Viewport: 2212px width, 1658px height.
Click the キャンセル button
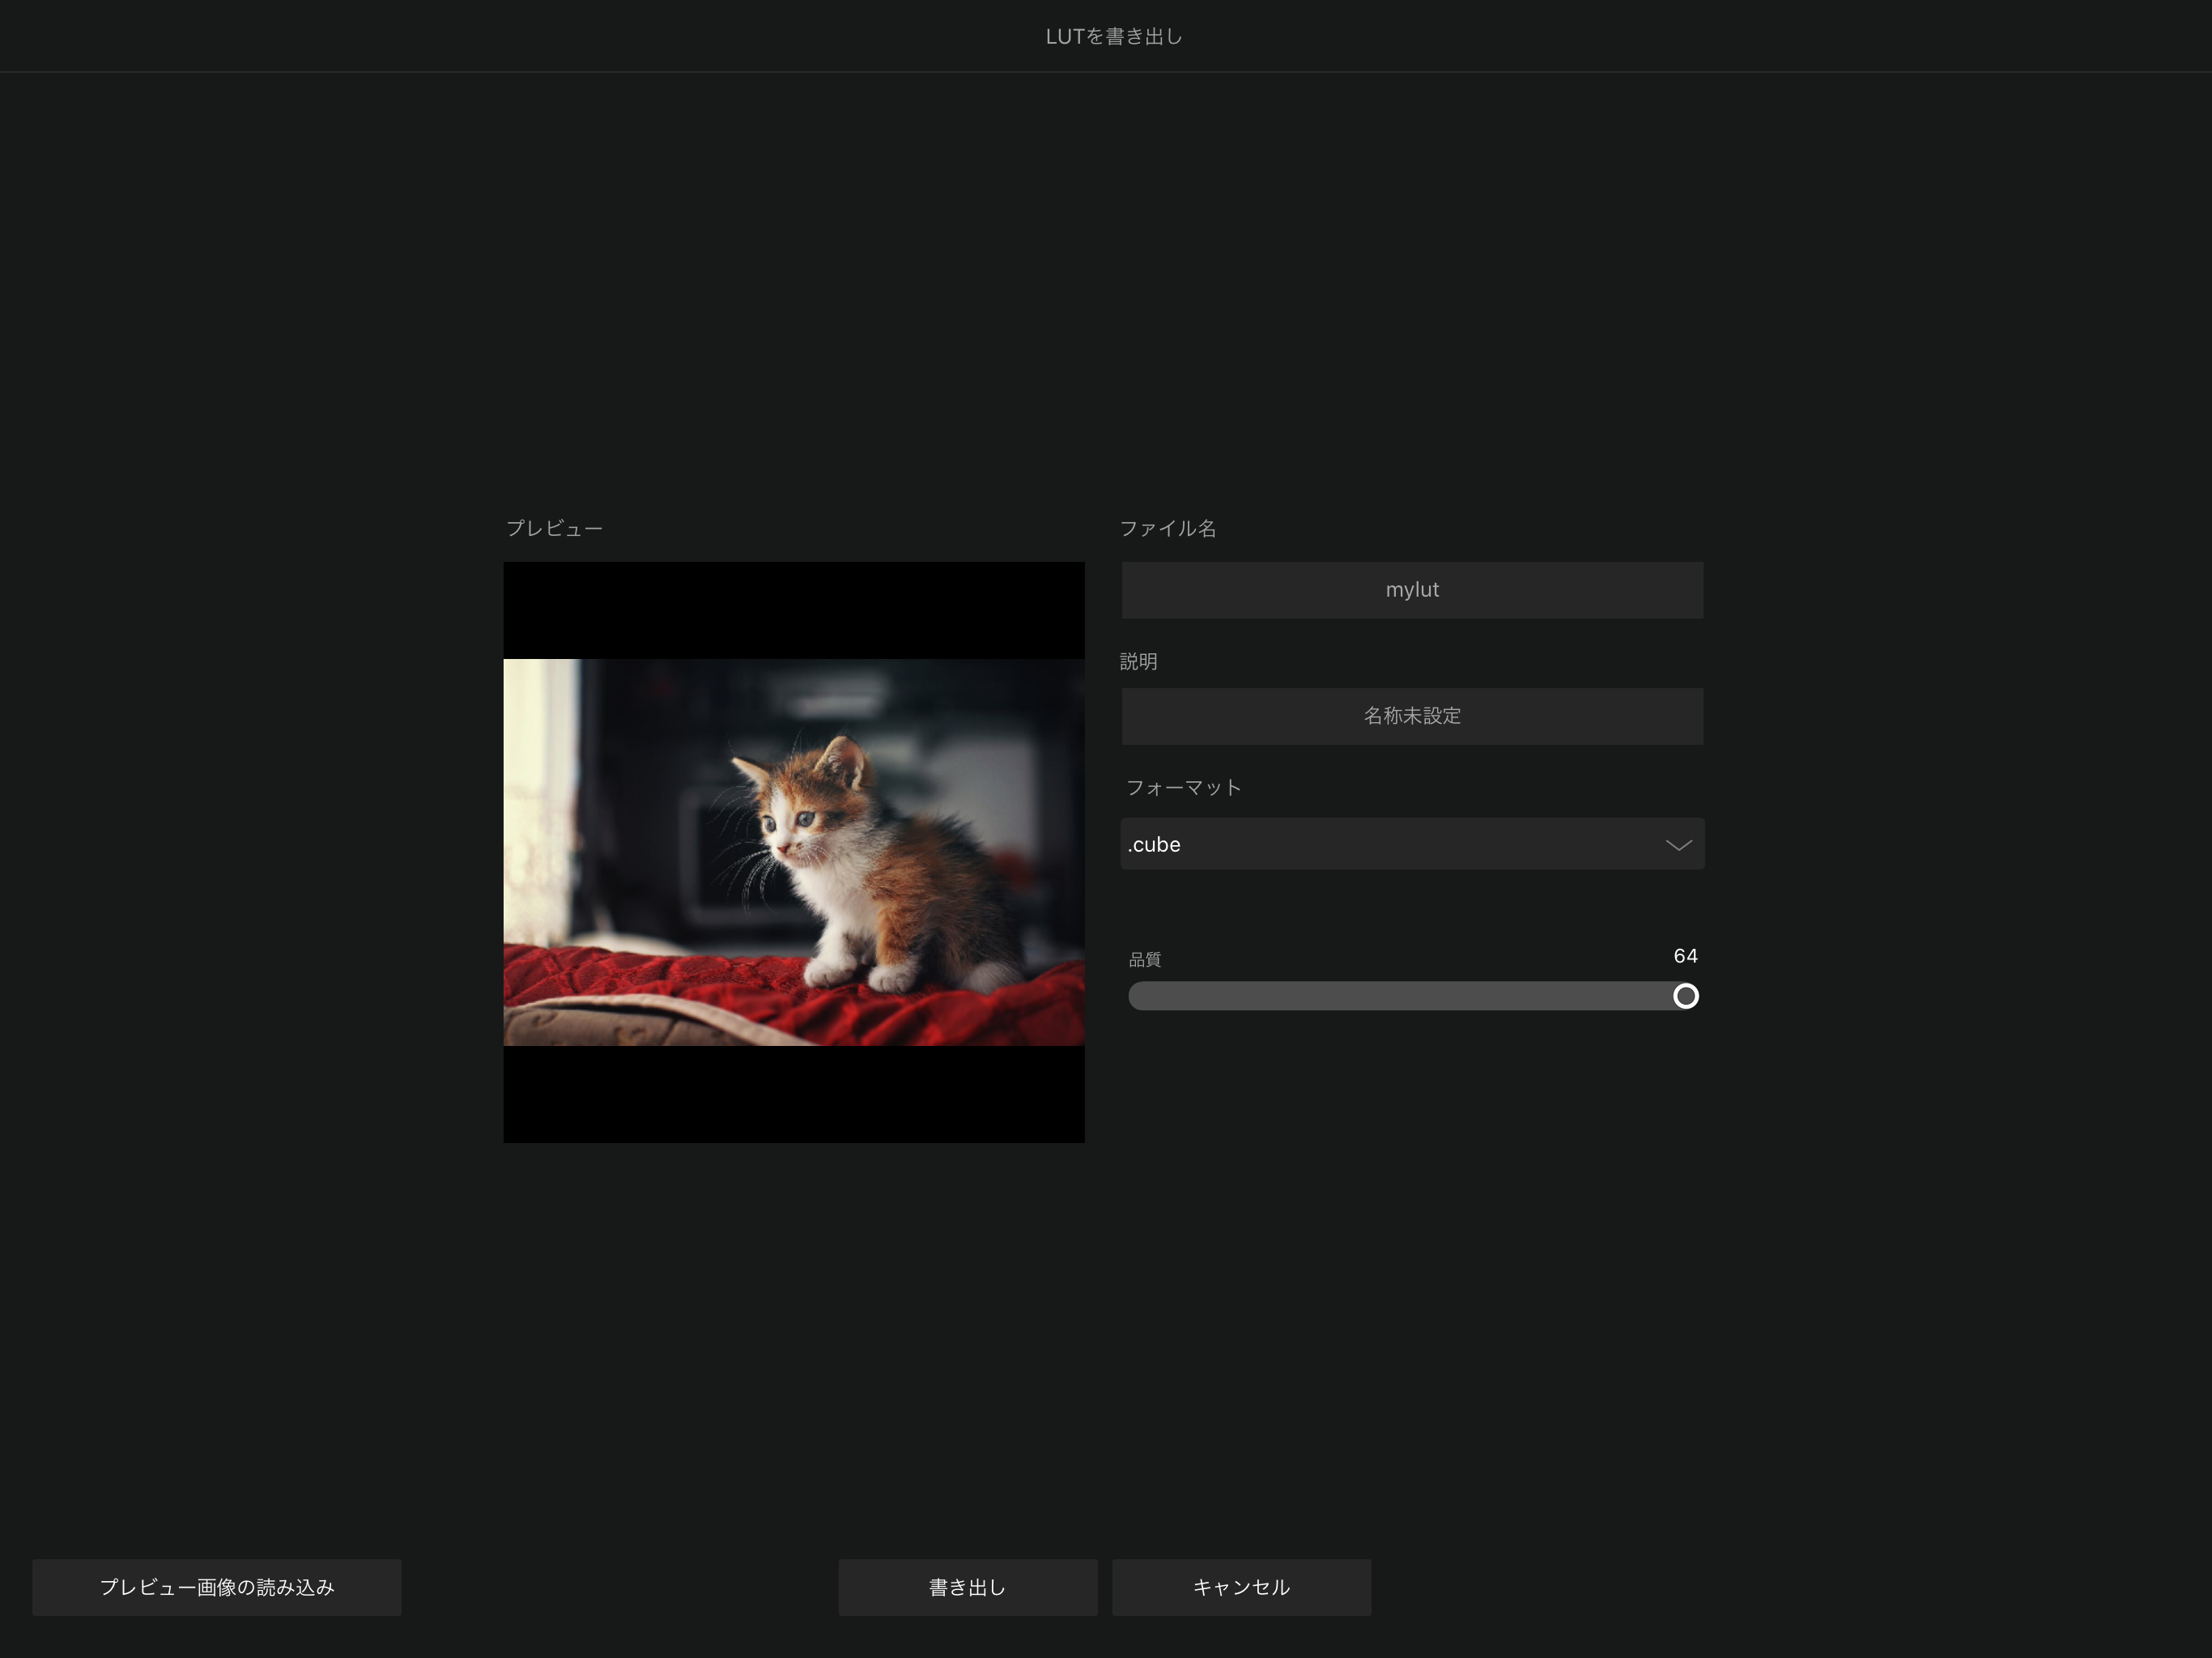click(1242, 1587)
